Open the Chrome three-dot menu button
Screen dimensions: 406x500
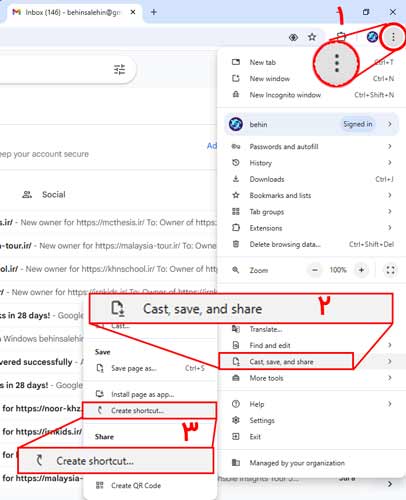[x=393, y=37]
